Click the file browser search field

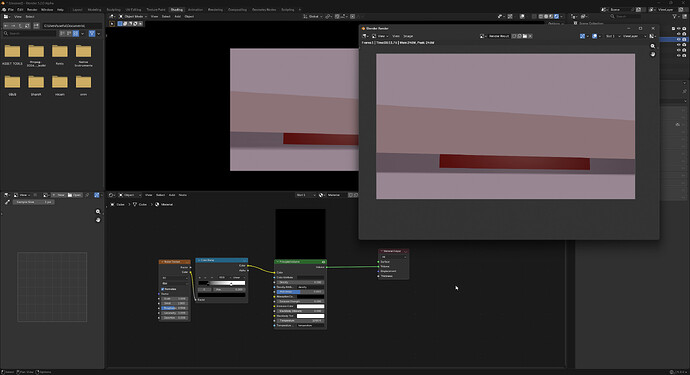pos(30,33)
